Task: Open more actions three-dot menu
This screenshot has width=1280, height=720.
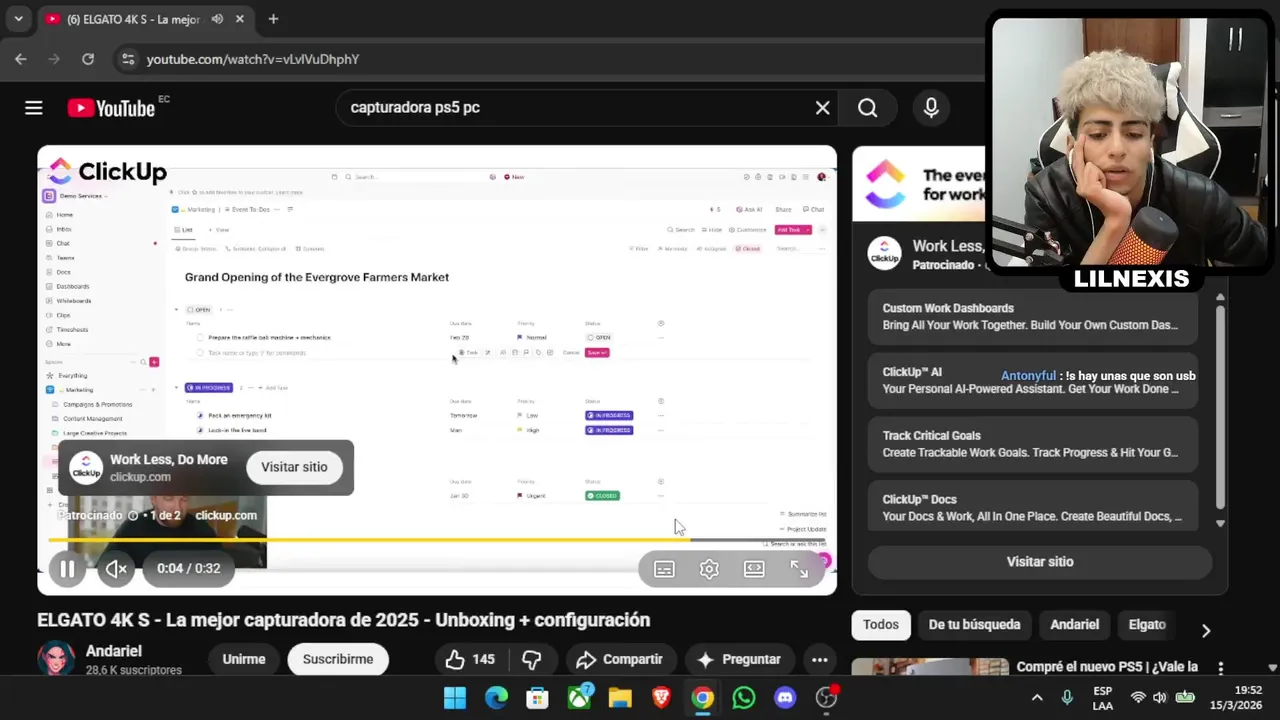Action: tap(819, 660)
